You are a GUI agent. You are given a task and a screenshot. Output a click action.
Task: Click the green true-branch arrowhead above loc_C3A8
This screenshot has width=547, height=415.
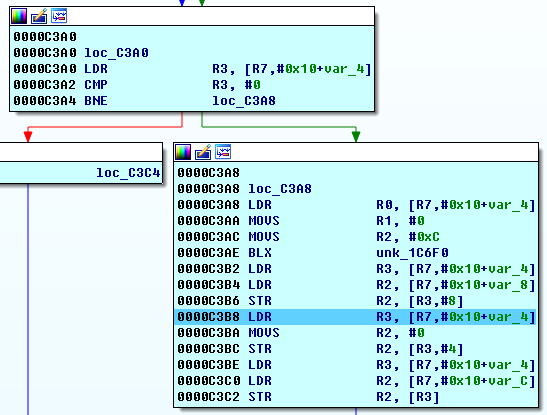coord(356,136)
